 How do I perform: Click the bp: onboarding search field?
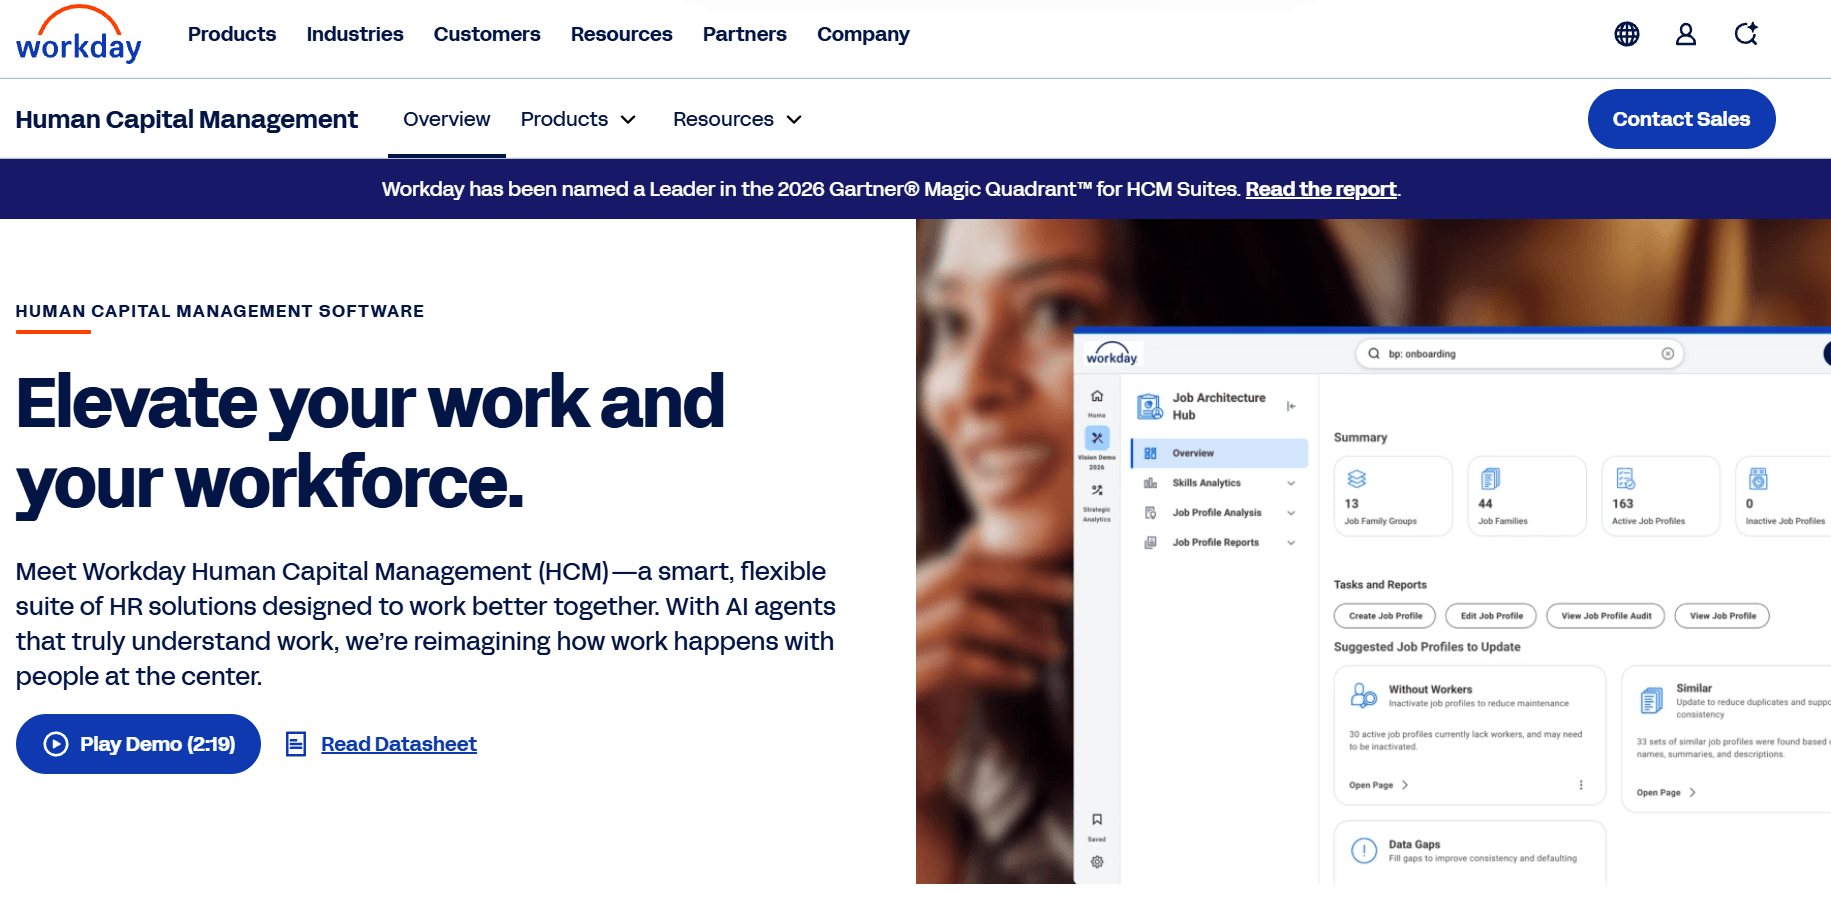coord(1520,354)
